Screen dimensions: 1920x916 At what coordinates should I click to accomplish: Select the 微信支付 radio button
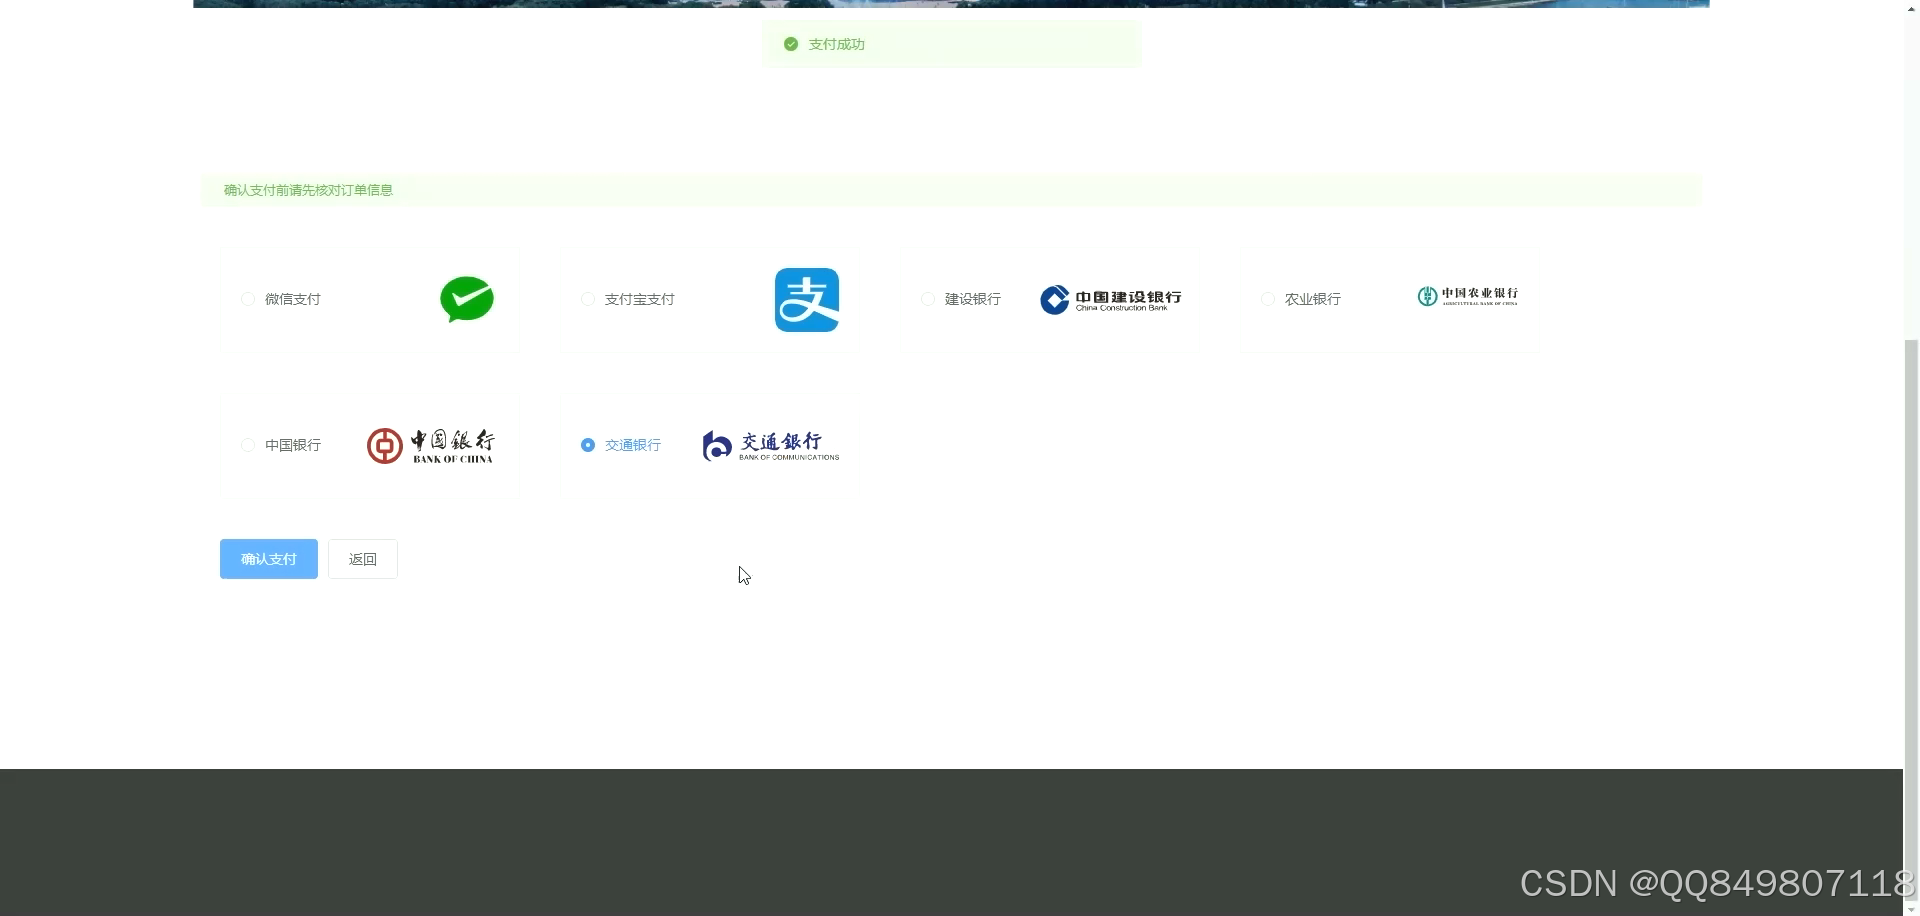coord(248,299)
